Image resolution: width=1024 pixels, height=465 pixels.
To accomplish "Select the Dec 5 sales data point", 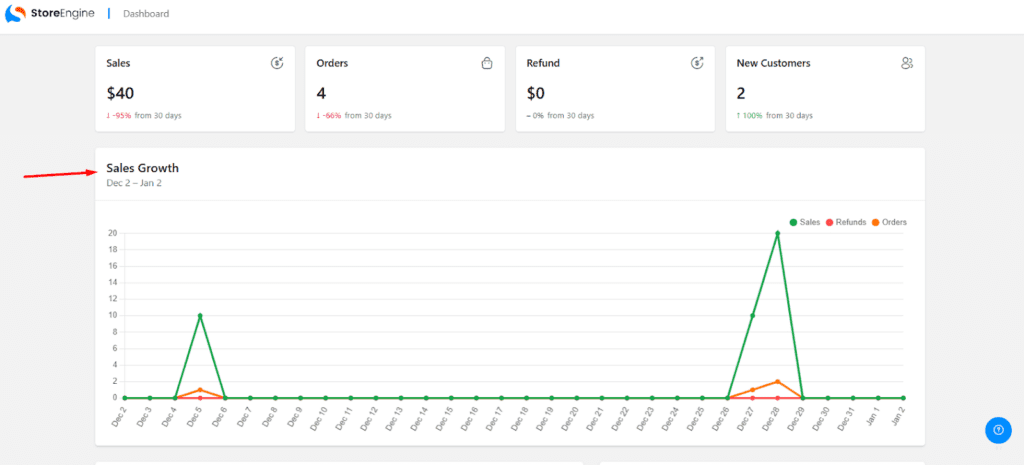I will coord(200,316).
